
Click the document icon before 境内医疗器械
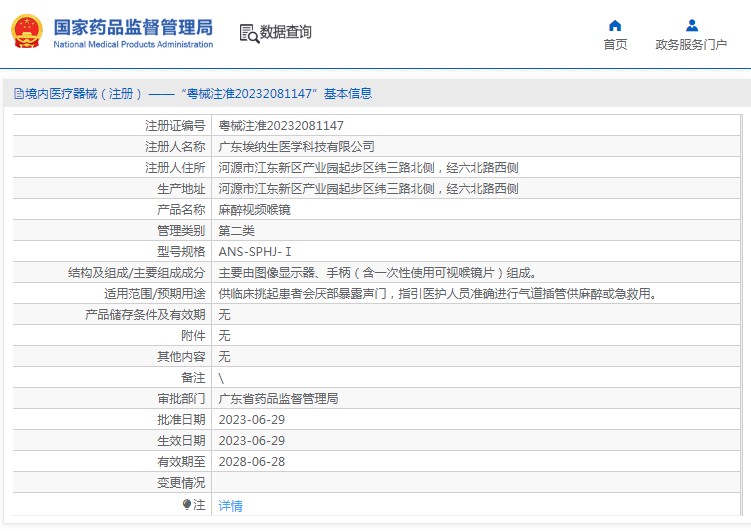click(x=18, y=93)
